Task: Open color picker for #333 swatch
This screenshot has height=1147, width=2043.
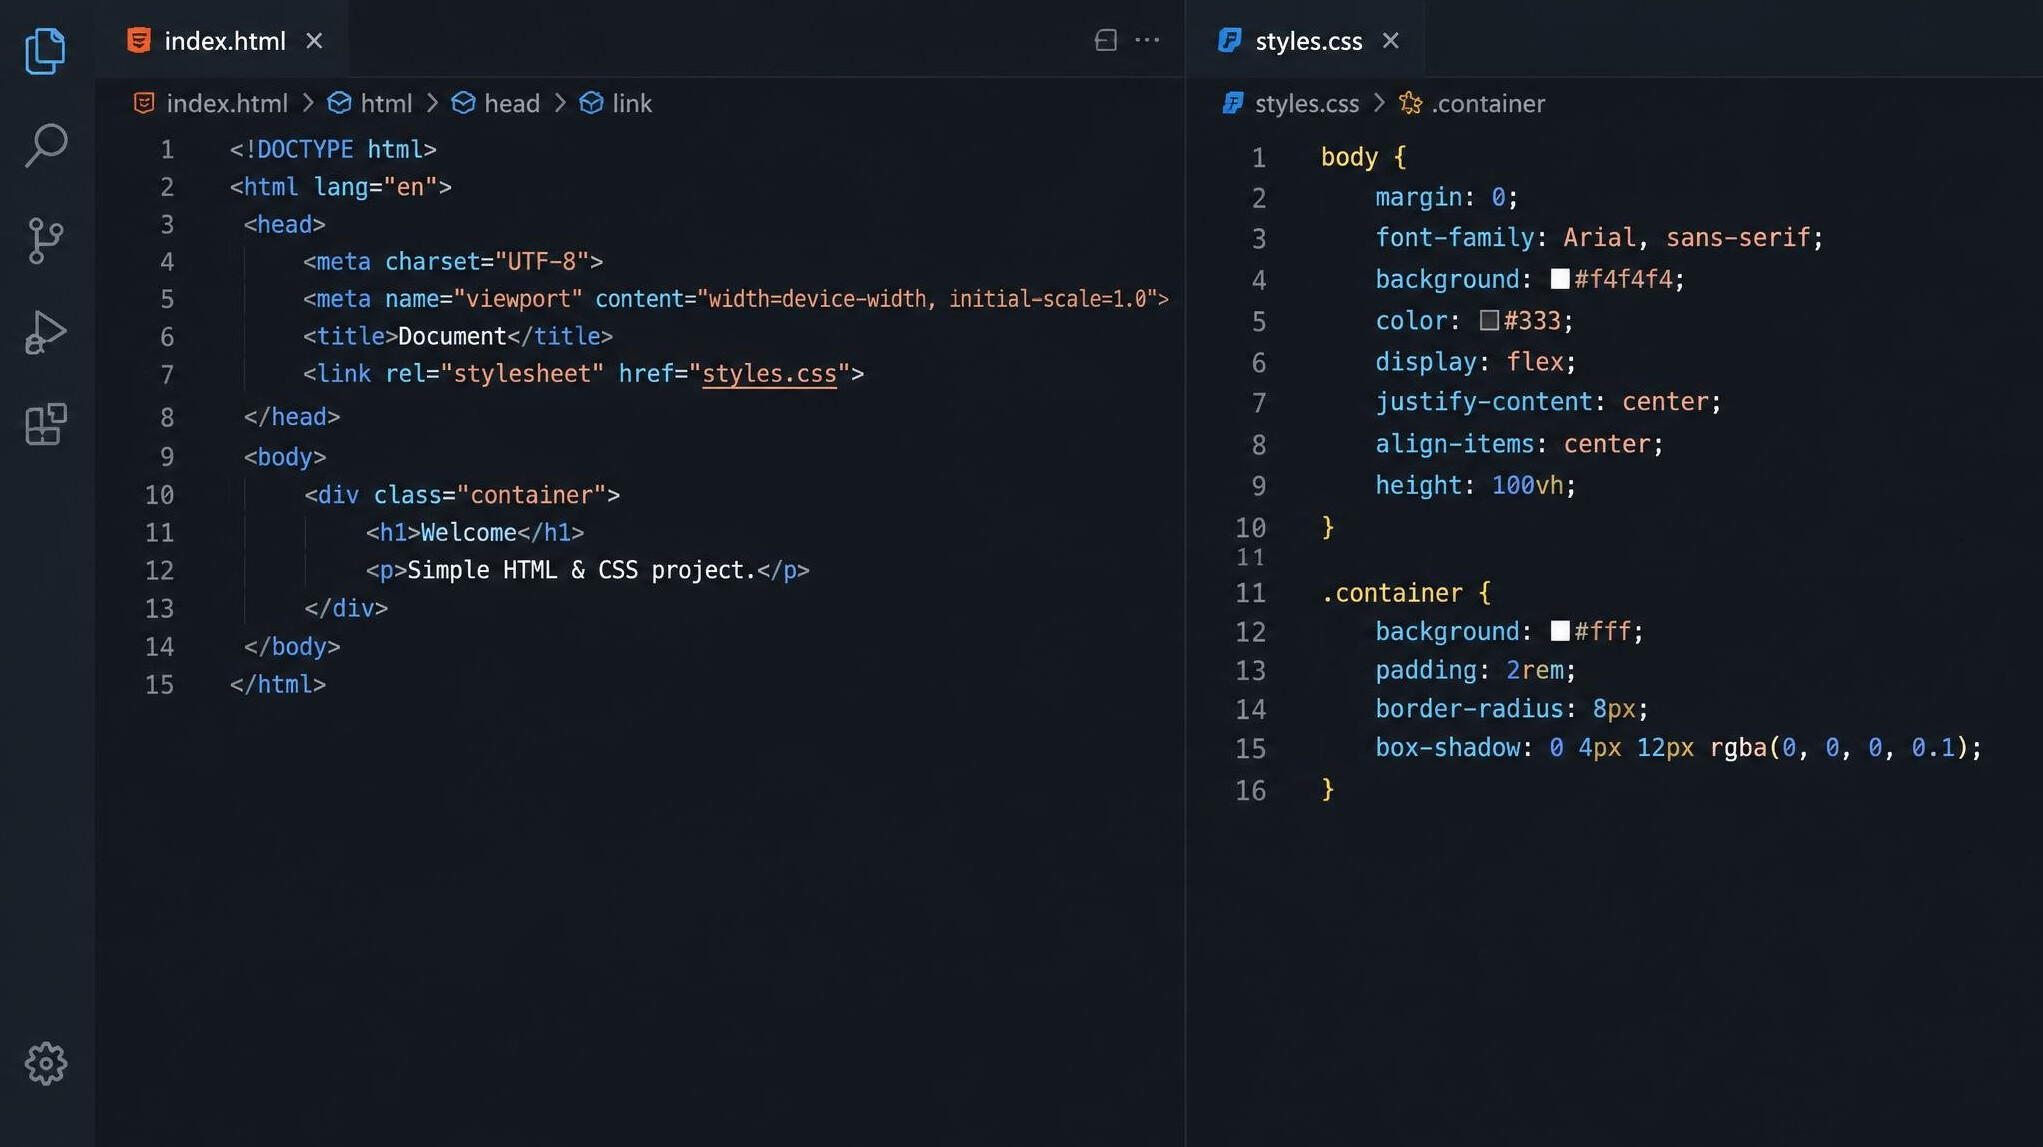Action: tap(1489, 320)
